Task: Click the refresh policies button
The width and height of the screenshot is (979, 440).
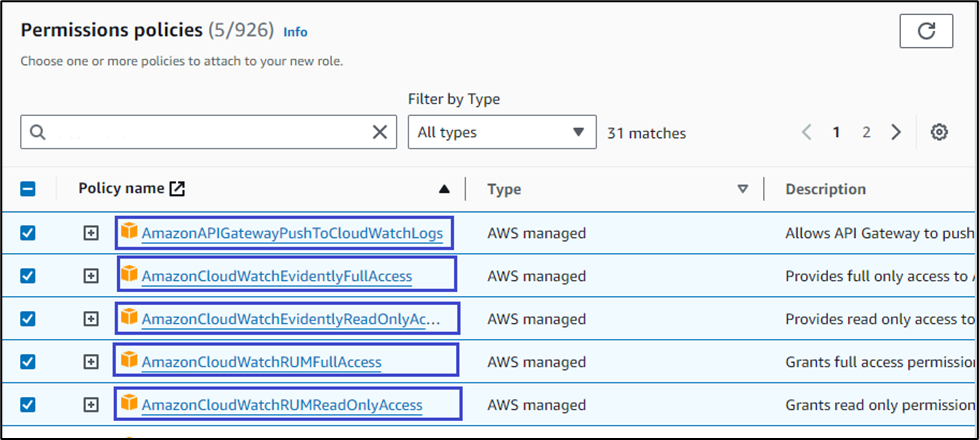Action: pos(925,32)
